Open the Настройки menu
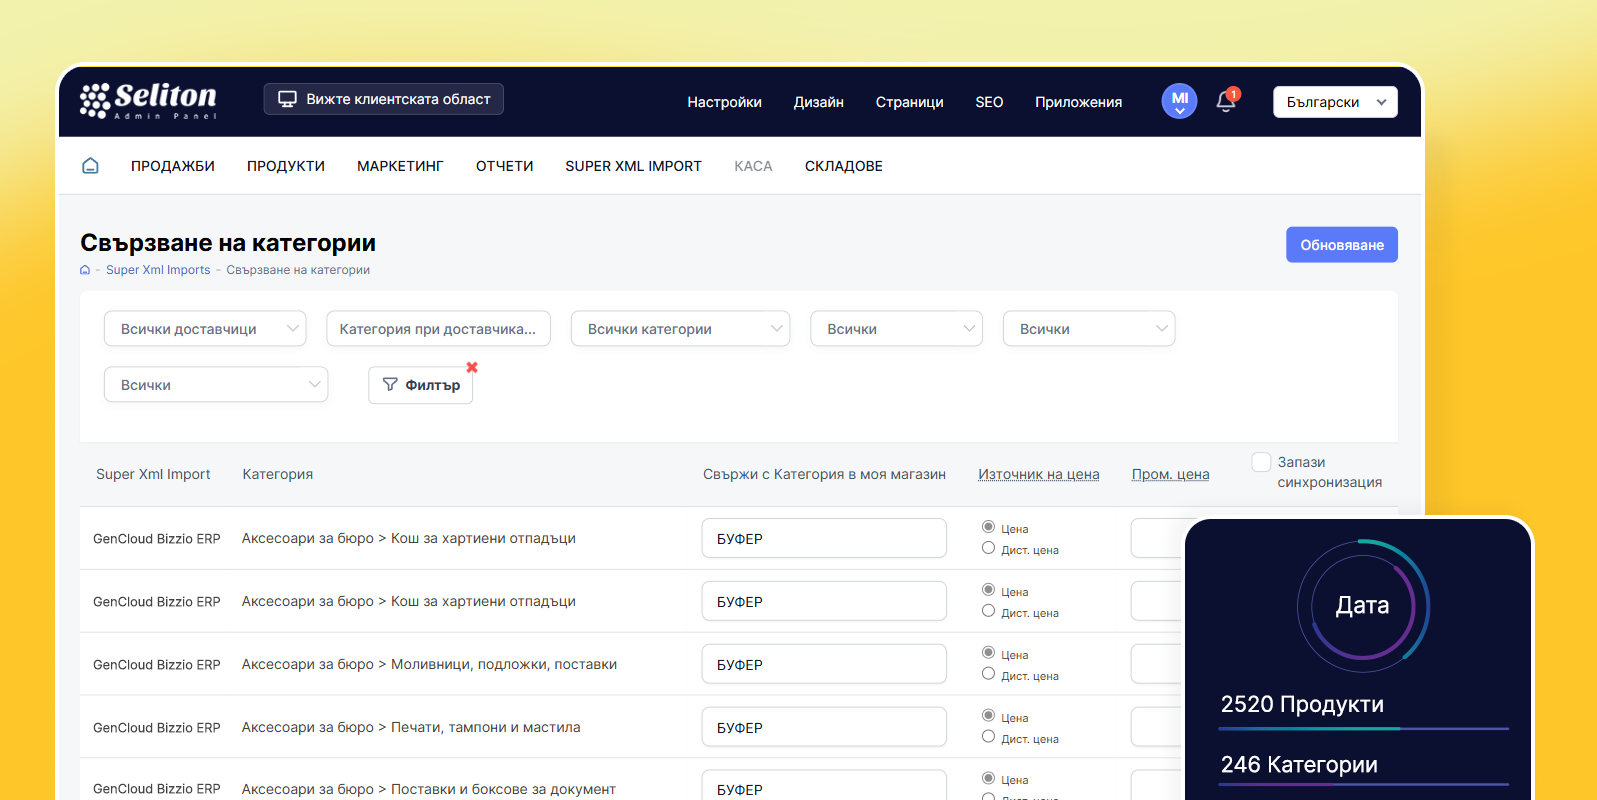 724,102
